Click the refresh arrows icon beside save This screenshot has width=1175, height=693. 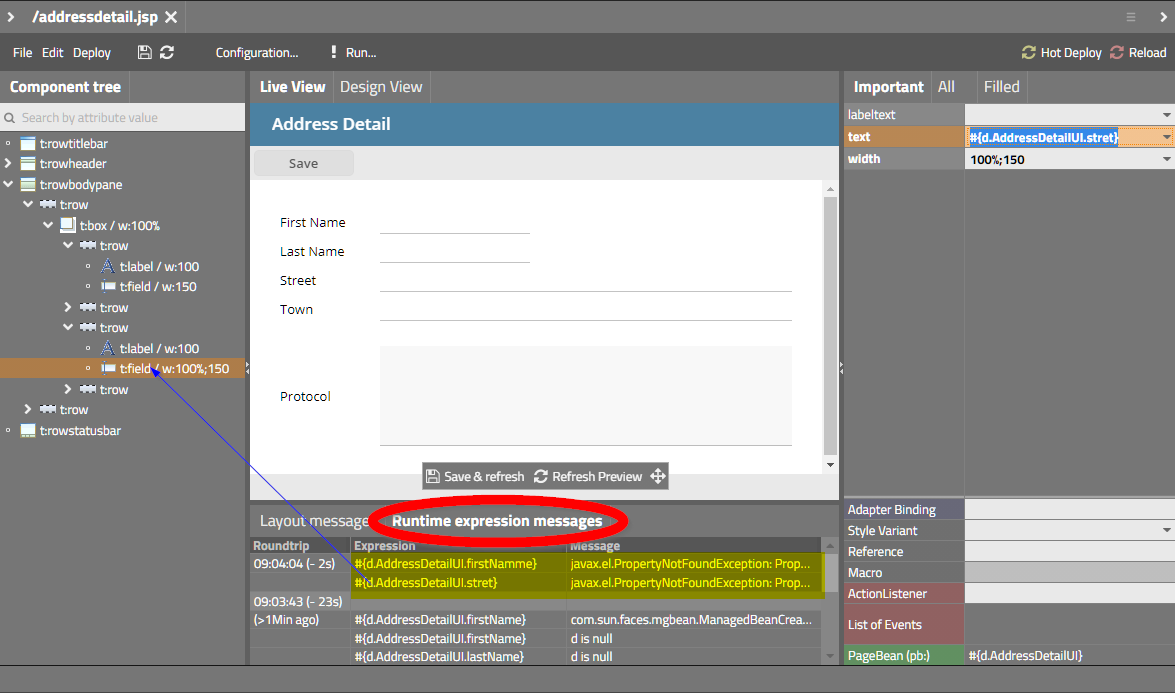[167, 52]
